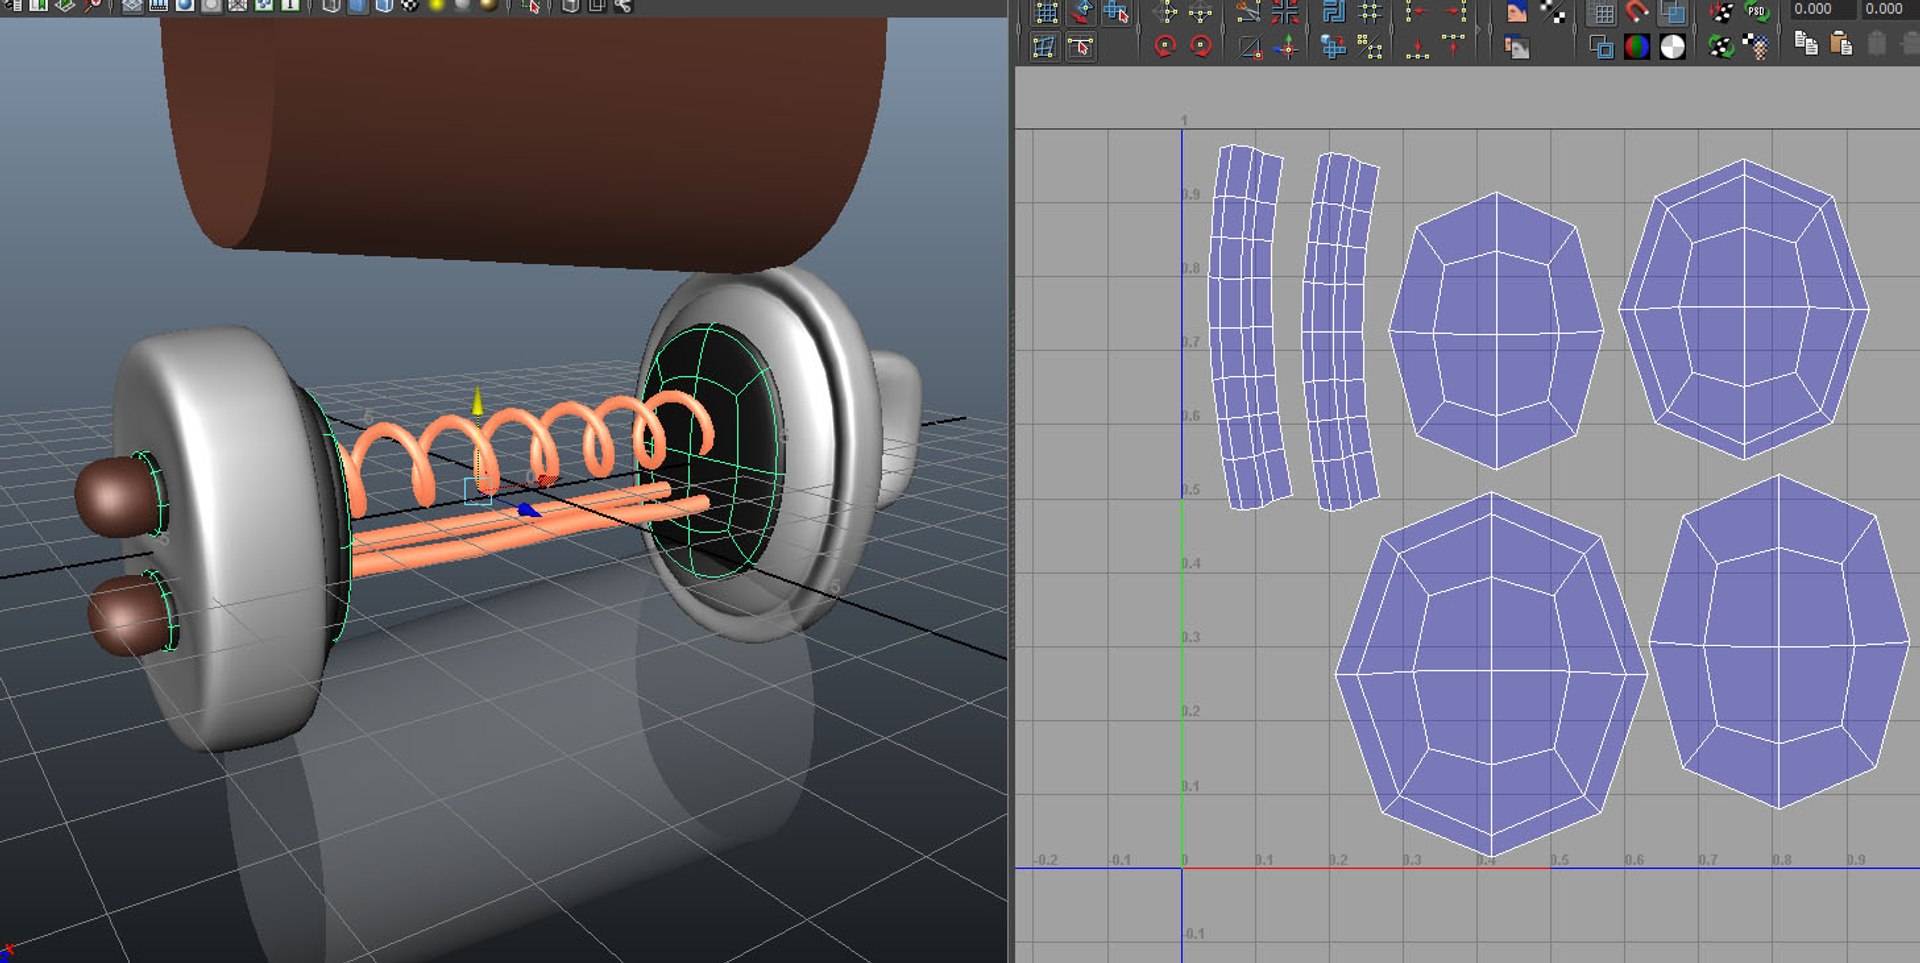This screenshot has width=1920, height=963.
Task: Click the yellow Y-axis manipulator handle
Action: click(478, 400)
